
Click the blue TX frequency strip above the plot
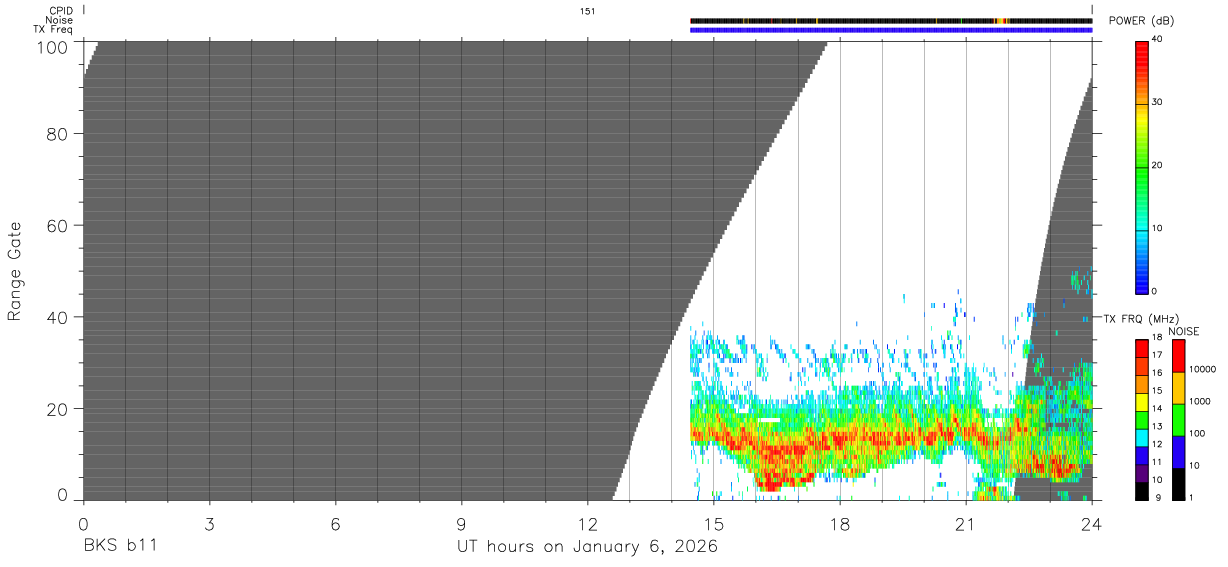[891, 30]
